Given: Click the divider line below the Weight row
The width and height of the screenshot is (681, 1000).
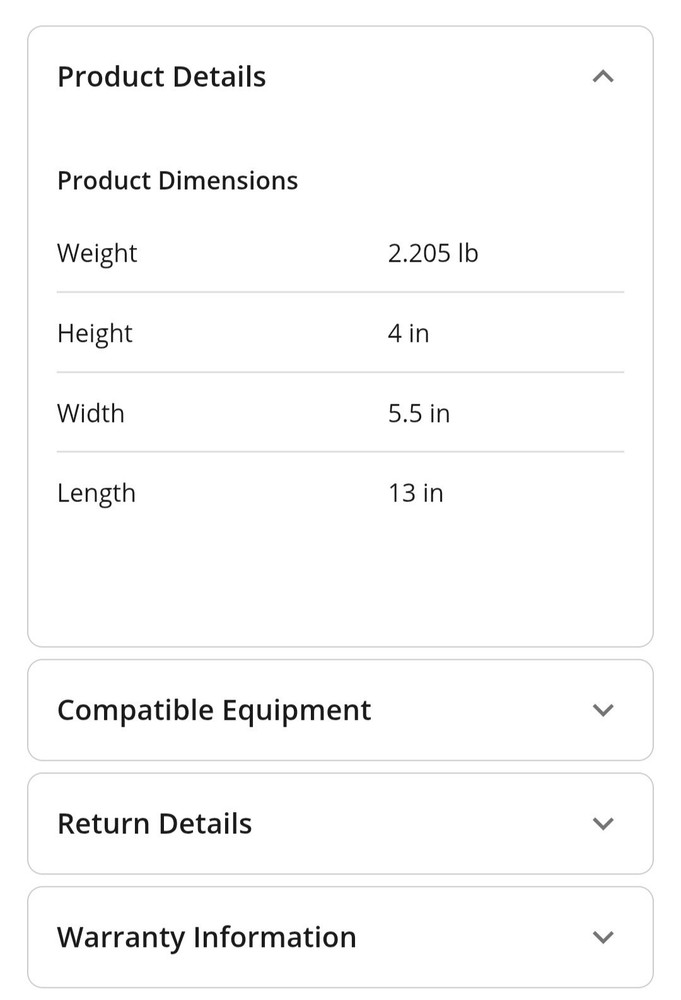Looking at the screenshot, I should click(340, 292).
